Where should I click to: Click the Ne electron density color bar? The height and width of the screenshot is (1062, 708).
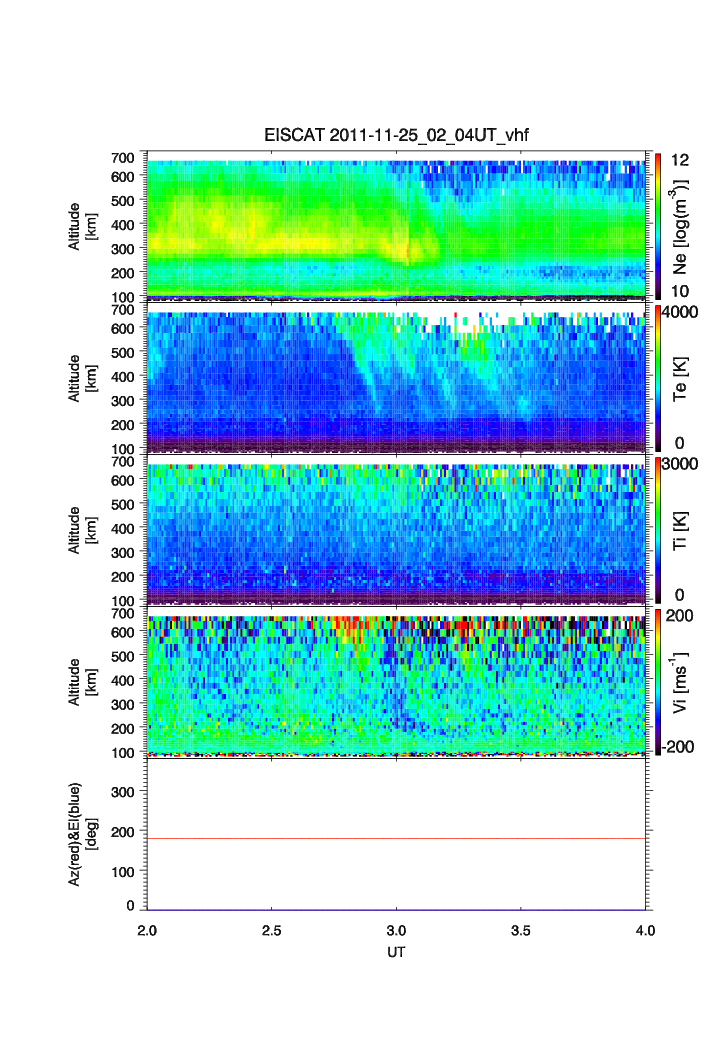(x=658, y=226)
